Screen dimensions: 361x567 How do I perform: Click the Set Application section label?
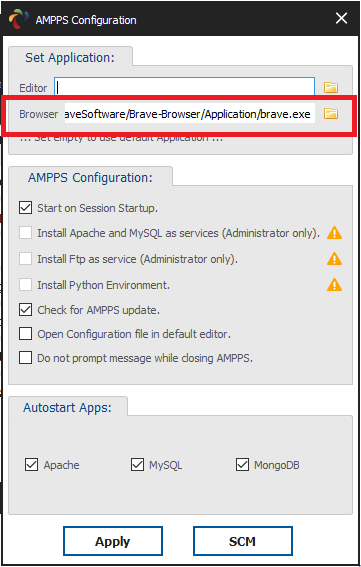pyautogui.click(x=70, y=58)
